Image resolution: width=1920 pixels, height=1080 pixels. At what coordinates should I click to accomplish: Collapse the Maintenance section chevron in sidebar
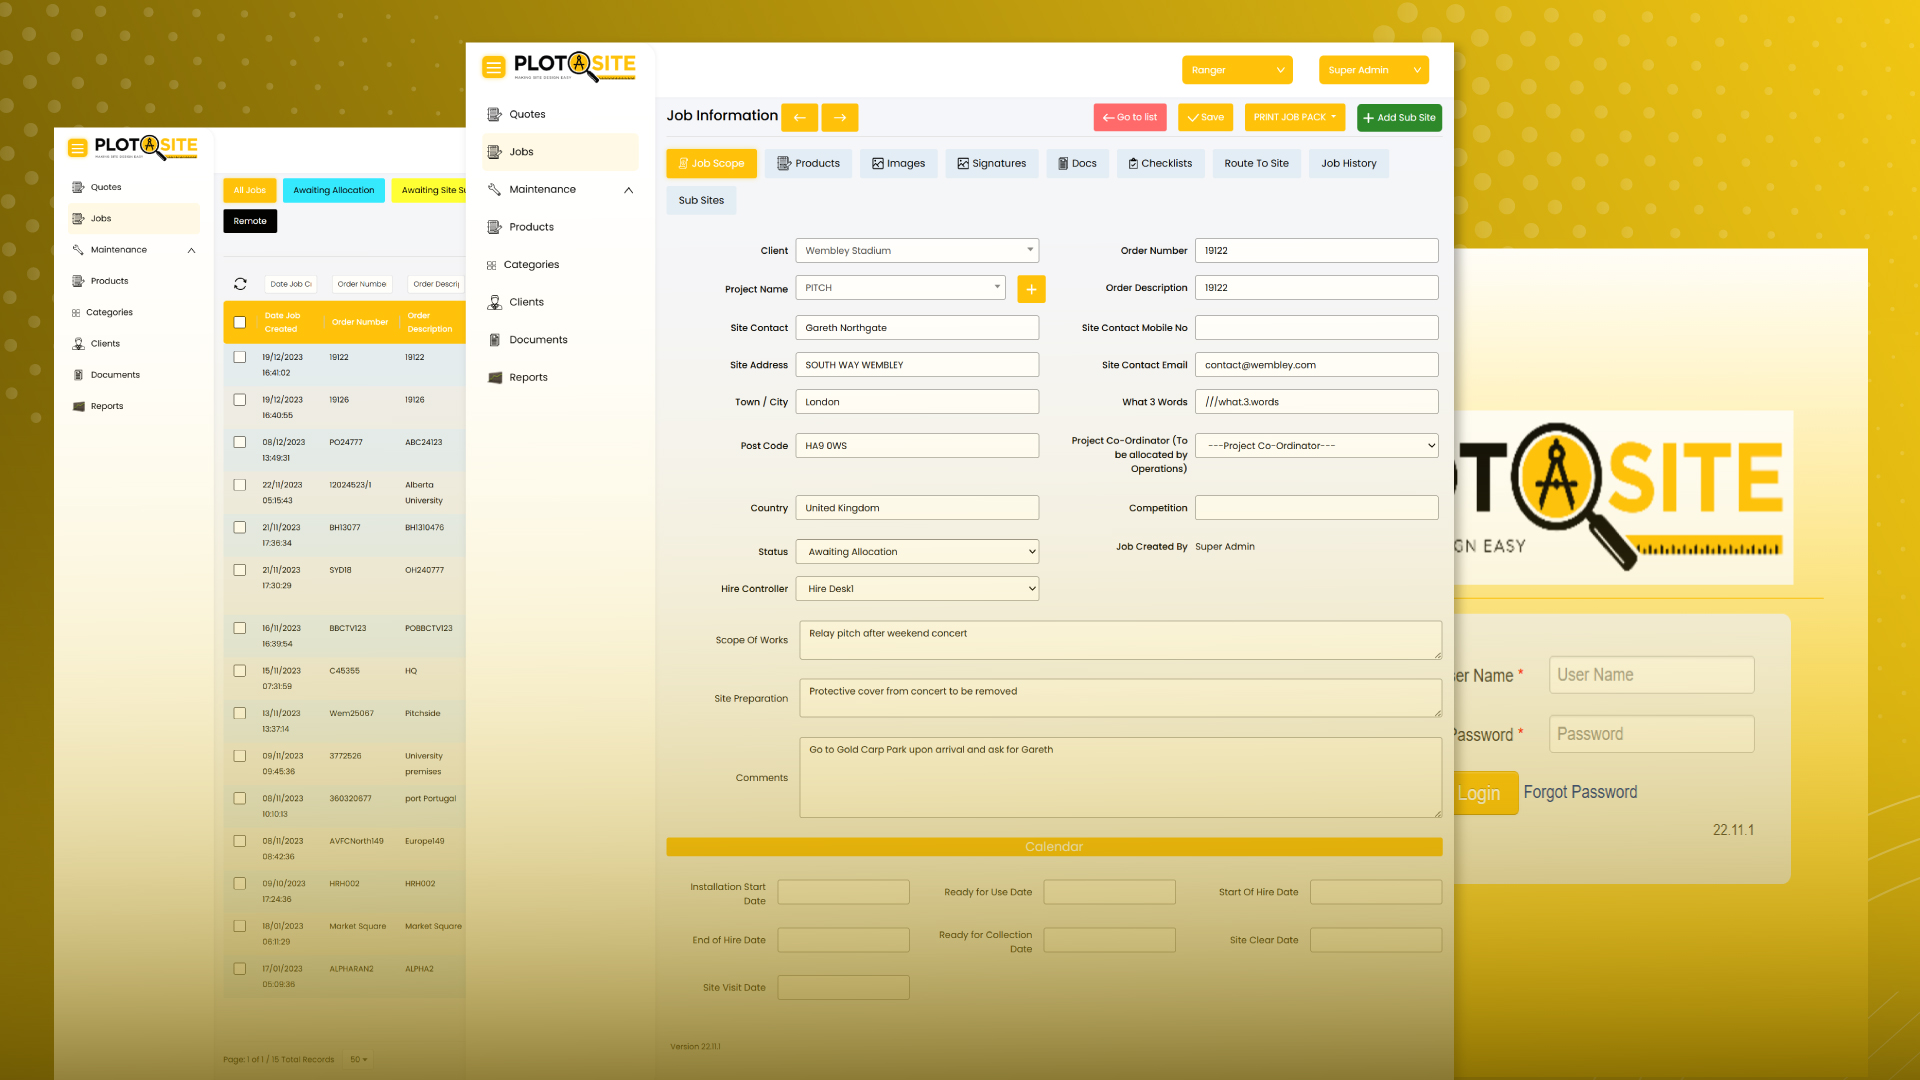(x=628, y=190)
